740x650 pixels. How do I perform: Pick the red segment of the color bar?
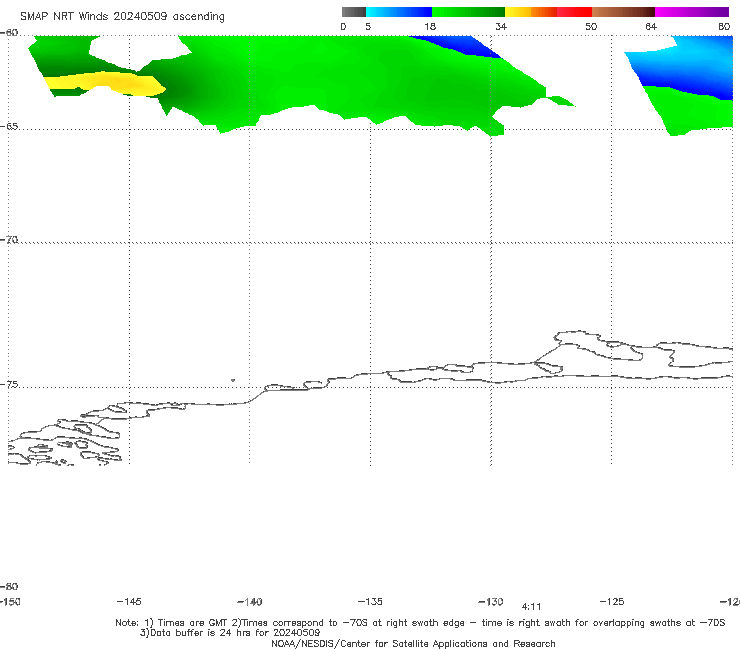coord(574,12)
